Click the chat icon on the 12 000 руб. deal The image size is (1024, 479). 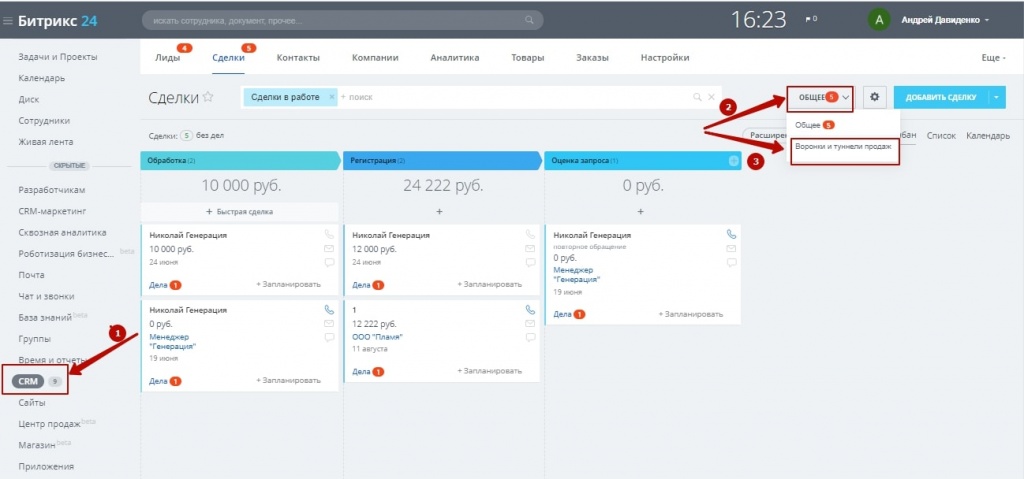coord(530,262)
